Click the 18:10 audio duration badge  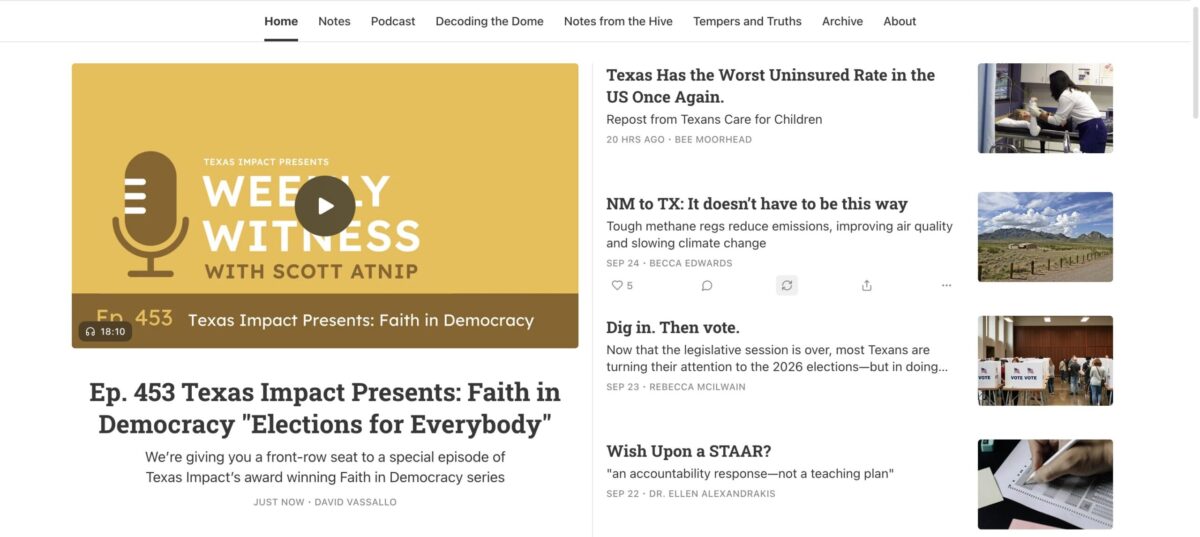click(x=105, y=331)
